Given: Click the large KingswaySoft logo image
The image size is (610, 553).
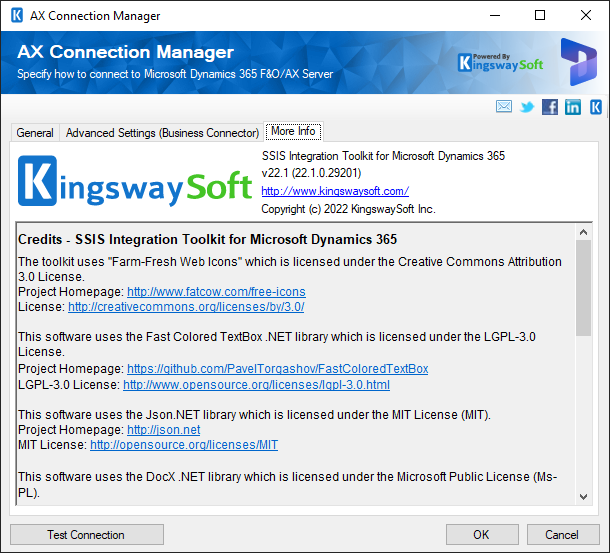Looking at the screenshot, I should 135,181.
